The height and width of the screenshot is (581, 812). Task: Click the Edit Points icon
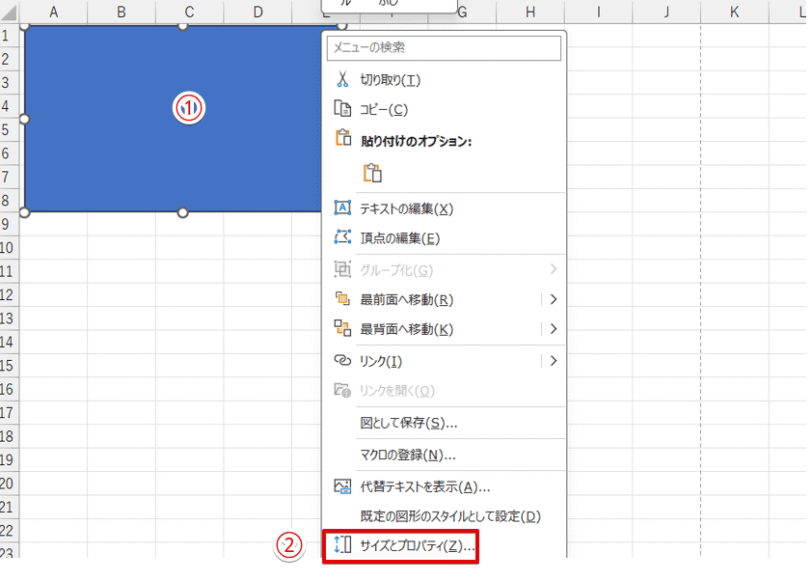[342, 238]
